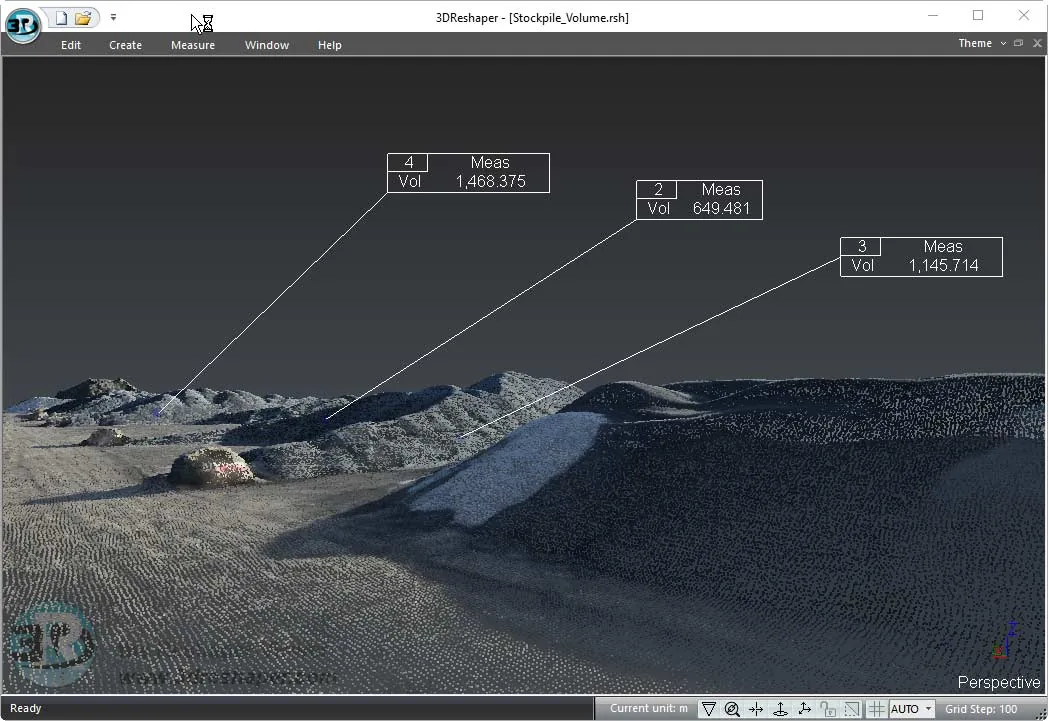Open the Create menu

[126, 45]
